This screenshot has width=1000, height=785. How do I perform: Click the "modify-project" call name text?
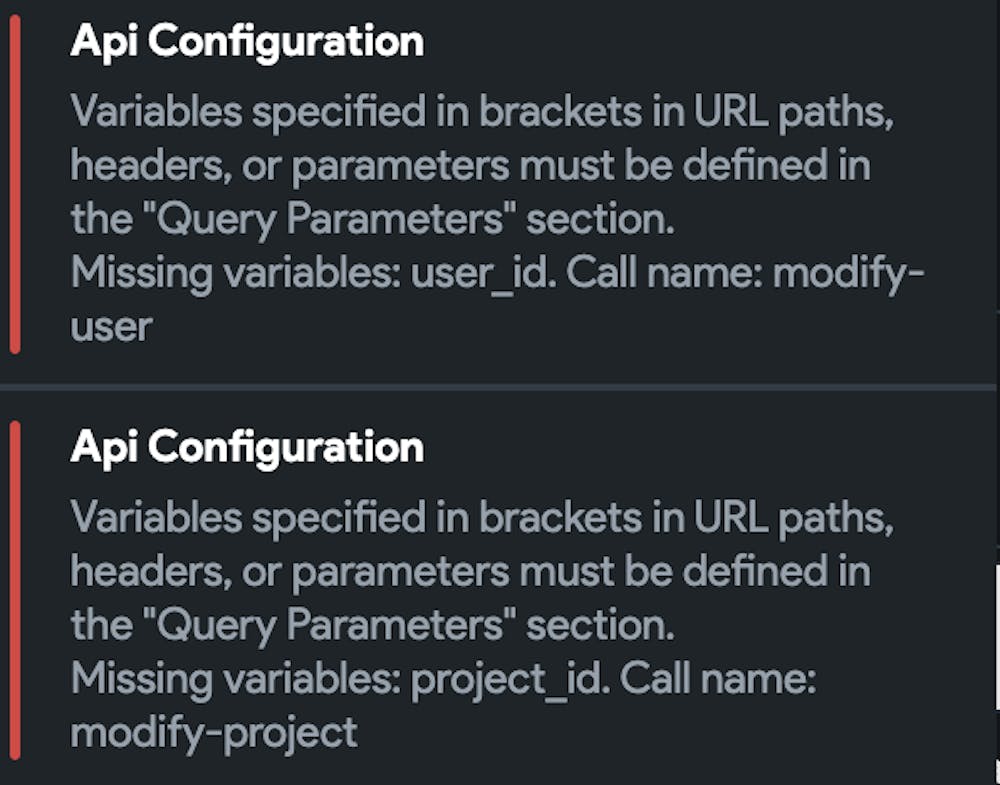click(214, 732)
